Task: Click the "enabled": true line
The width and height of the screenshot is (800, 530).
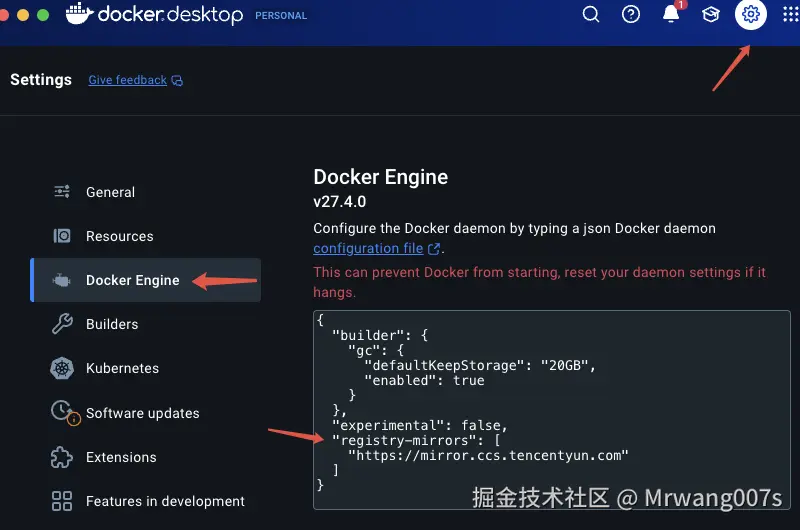Action: tap(424, 380)
